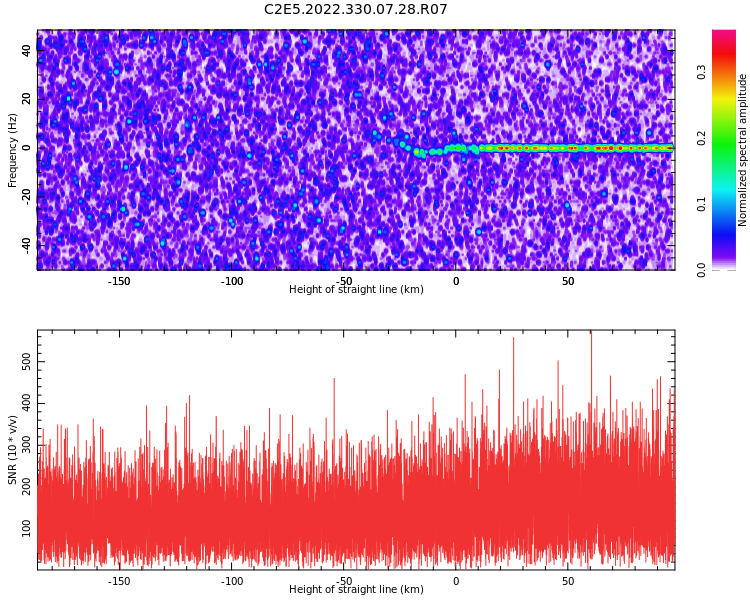750x600 pixels.
Task: Click the 300 tick on the SNR axis
Action: tap(26, 445)
